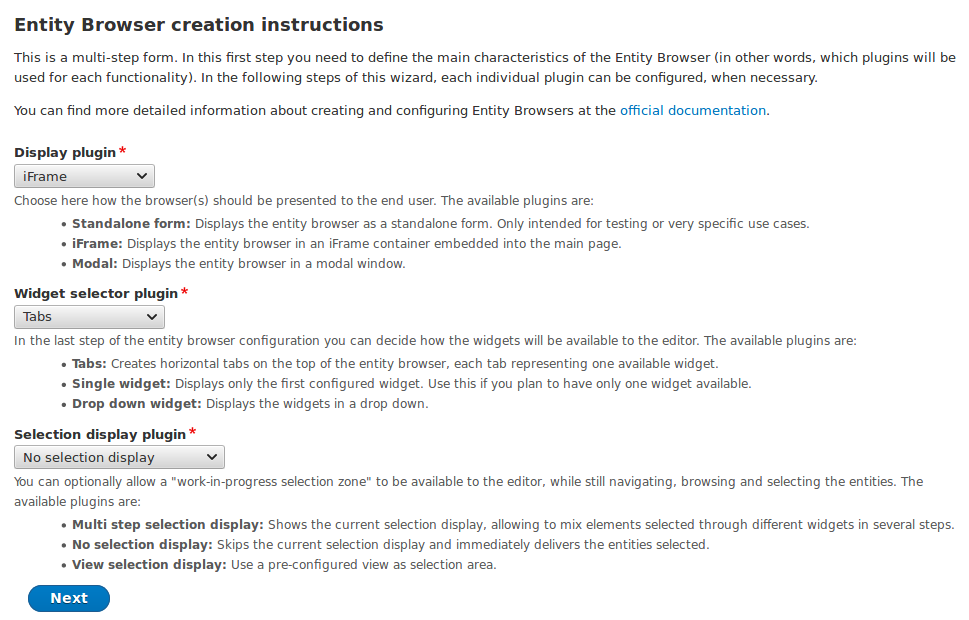Expand the No selection display dropdown
The width and height of the screenshot is (969, 620).
pyautogui.click(x=119, y=457)
